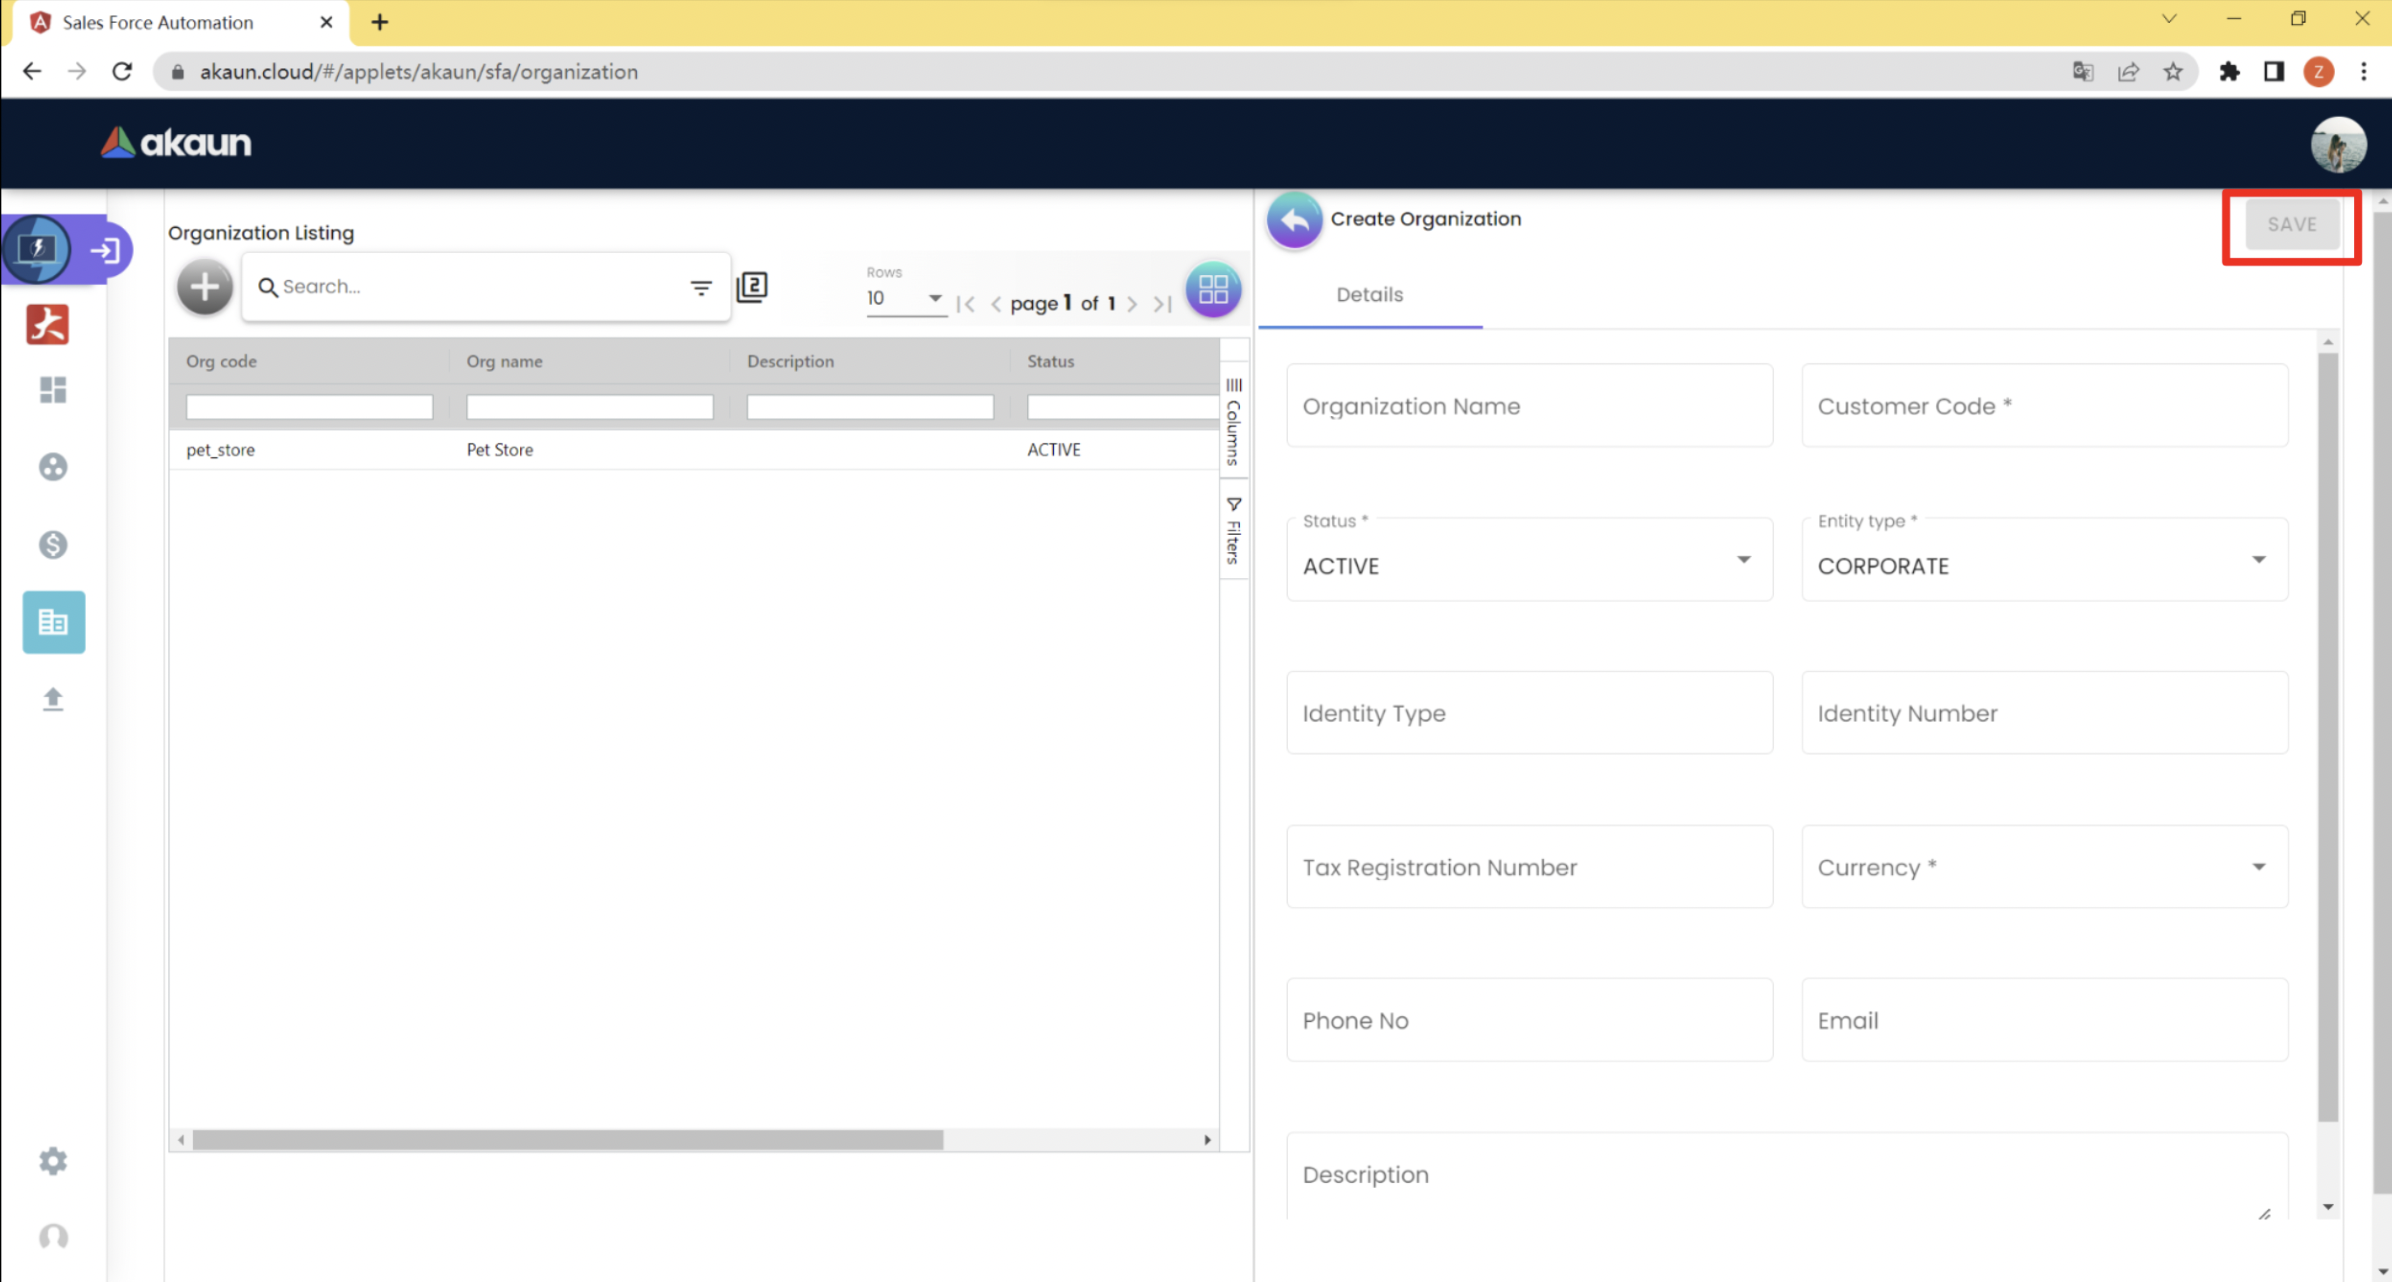The image size is (2392, 1282).
Task: Click the plus button to add an organization
Action: [x=204, y=287]
